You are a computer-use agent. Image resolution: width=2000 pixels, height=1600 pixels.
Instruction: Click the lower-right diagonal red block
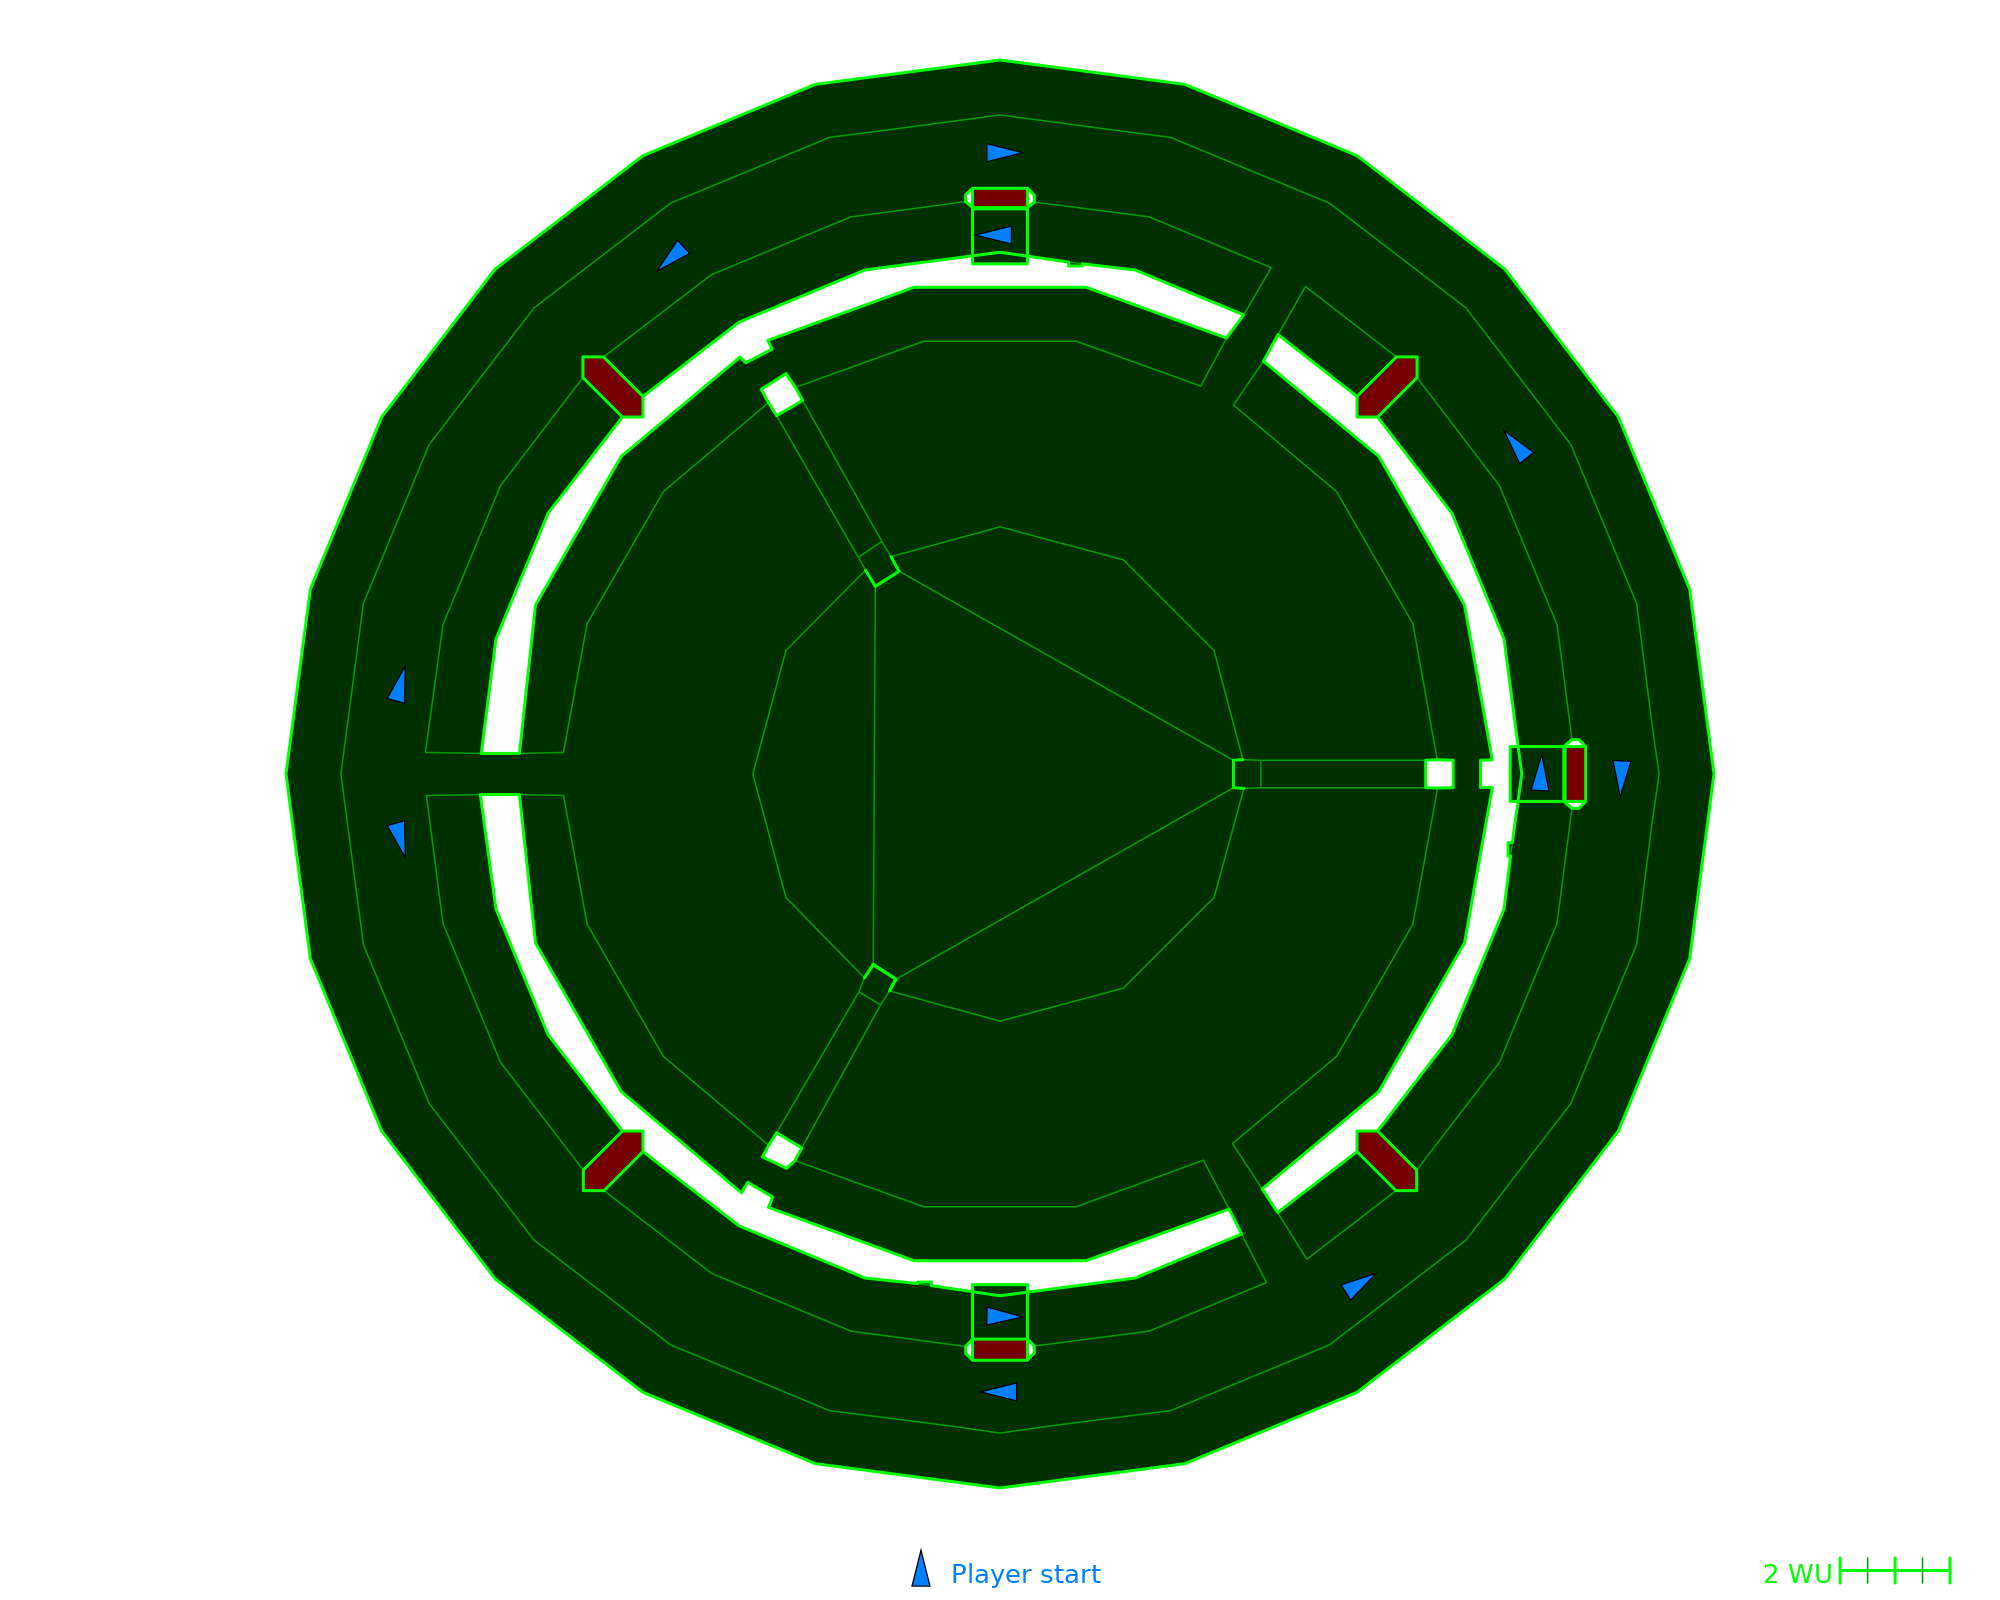click(x=1387, y=1160)
